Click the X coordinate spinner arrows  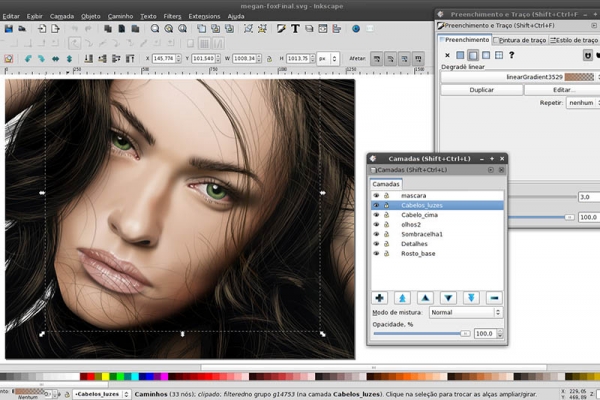pyautogui.click(x=179, y=59)
